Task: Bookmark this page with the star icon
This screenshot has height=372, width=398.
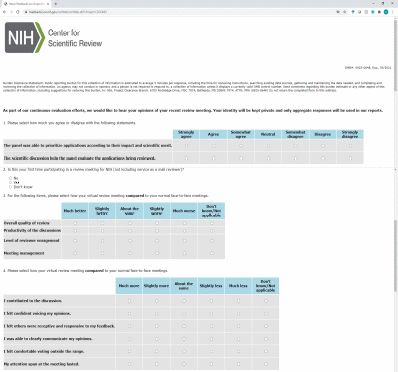Action: 345,12
